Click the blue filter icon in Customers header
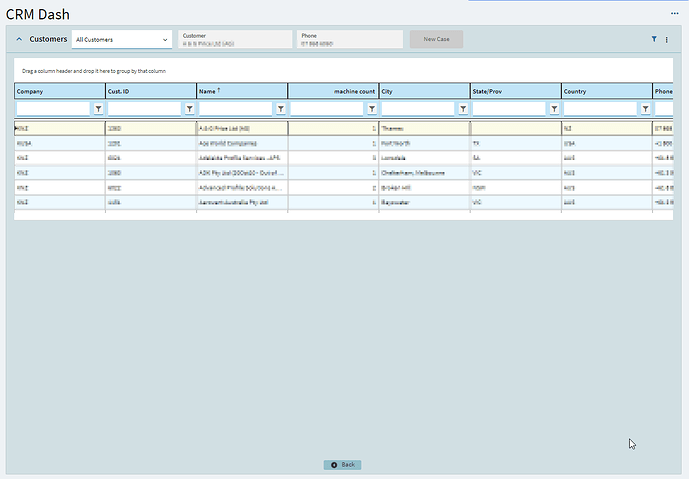689x479 pixels. [x=654, y=39]
